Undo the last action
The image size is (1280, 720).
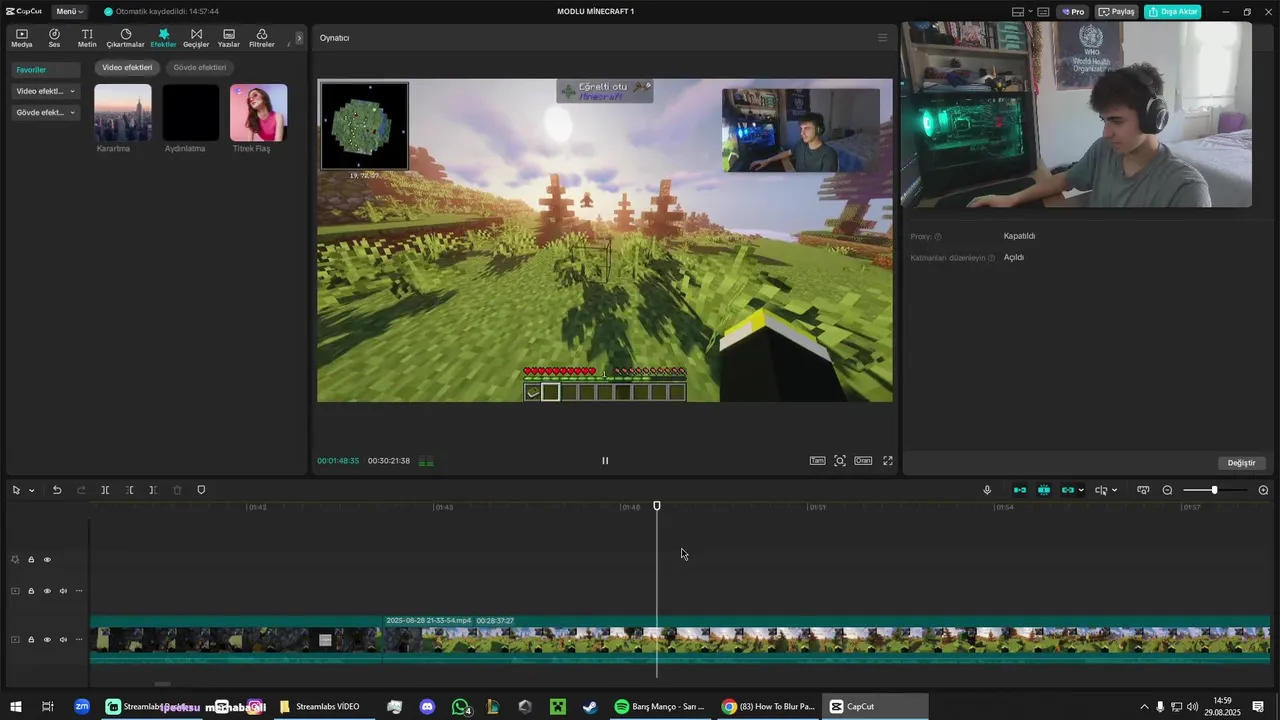pyautogui.click(x=57, y=490)
